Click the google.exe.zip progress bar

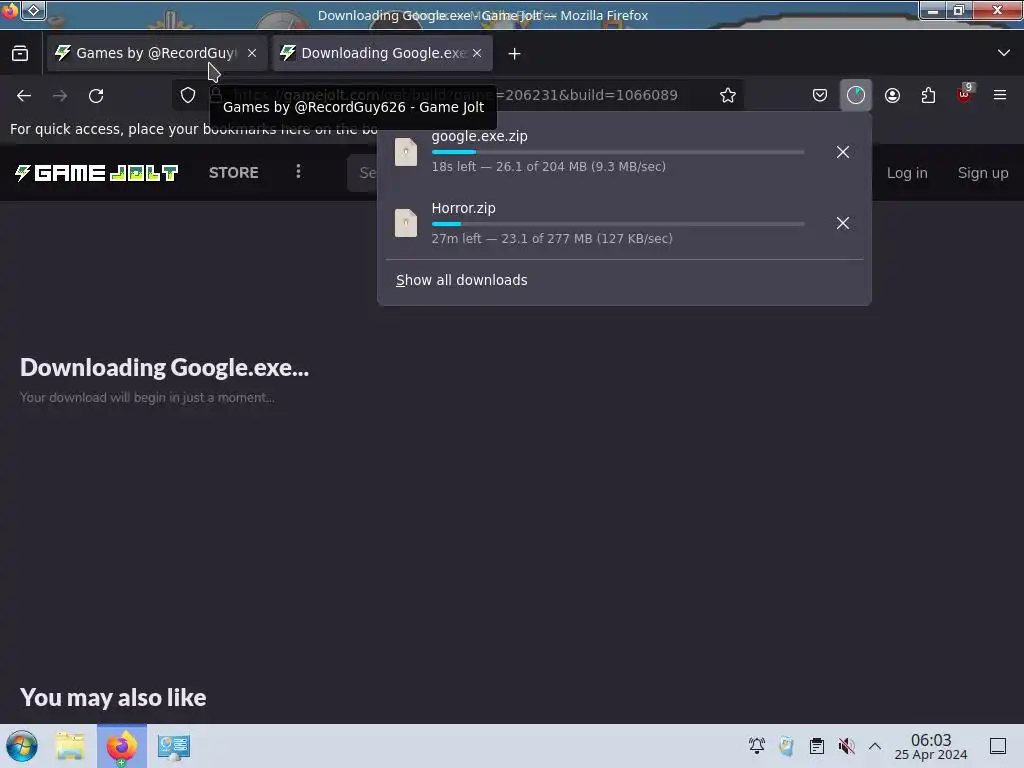[x=618, y=152]
